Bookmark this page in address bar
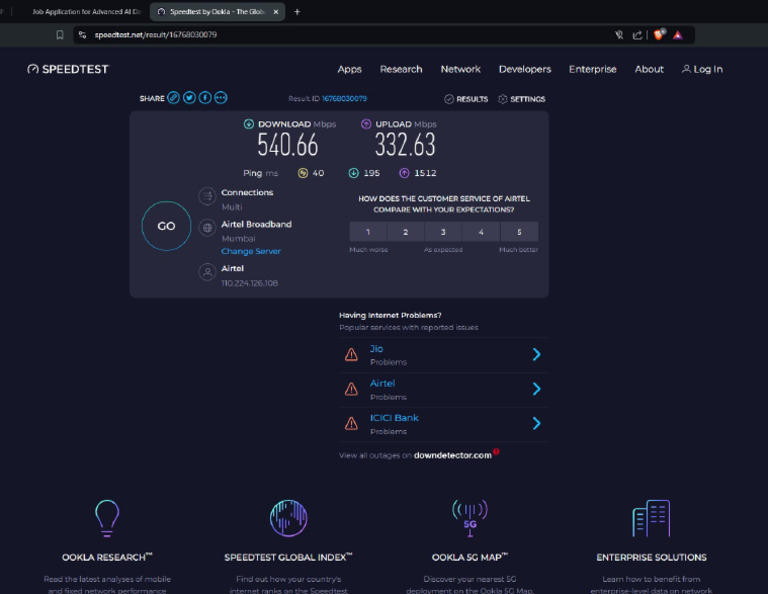 click(x=60, y=34)
